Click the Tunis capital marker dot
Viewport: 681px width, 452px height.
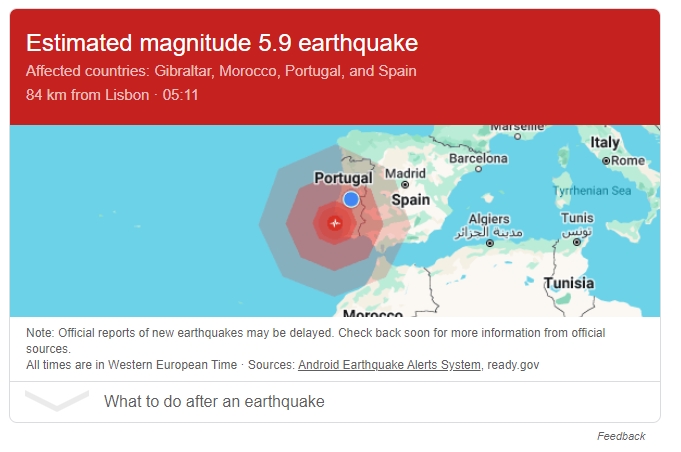point(577,241)
